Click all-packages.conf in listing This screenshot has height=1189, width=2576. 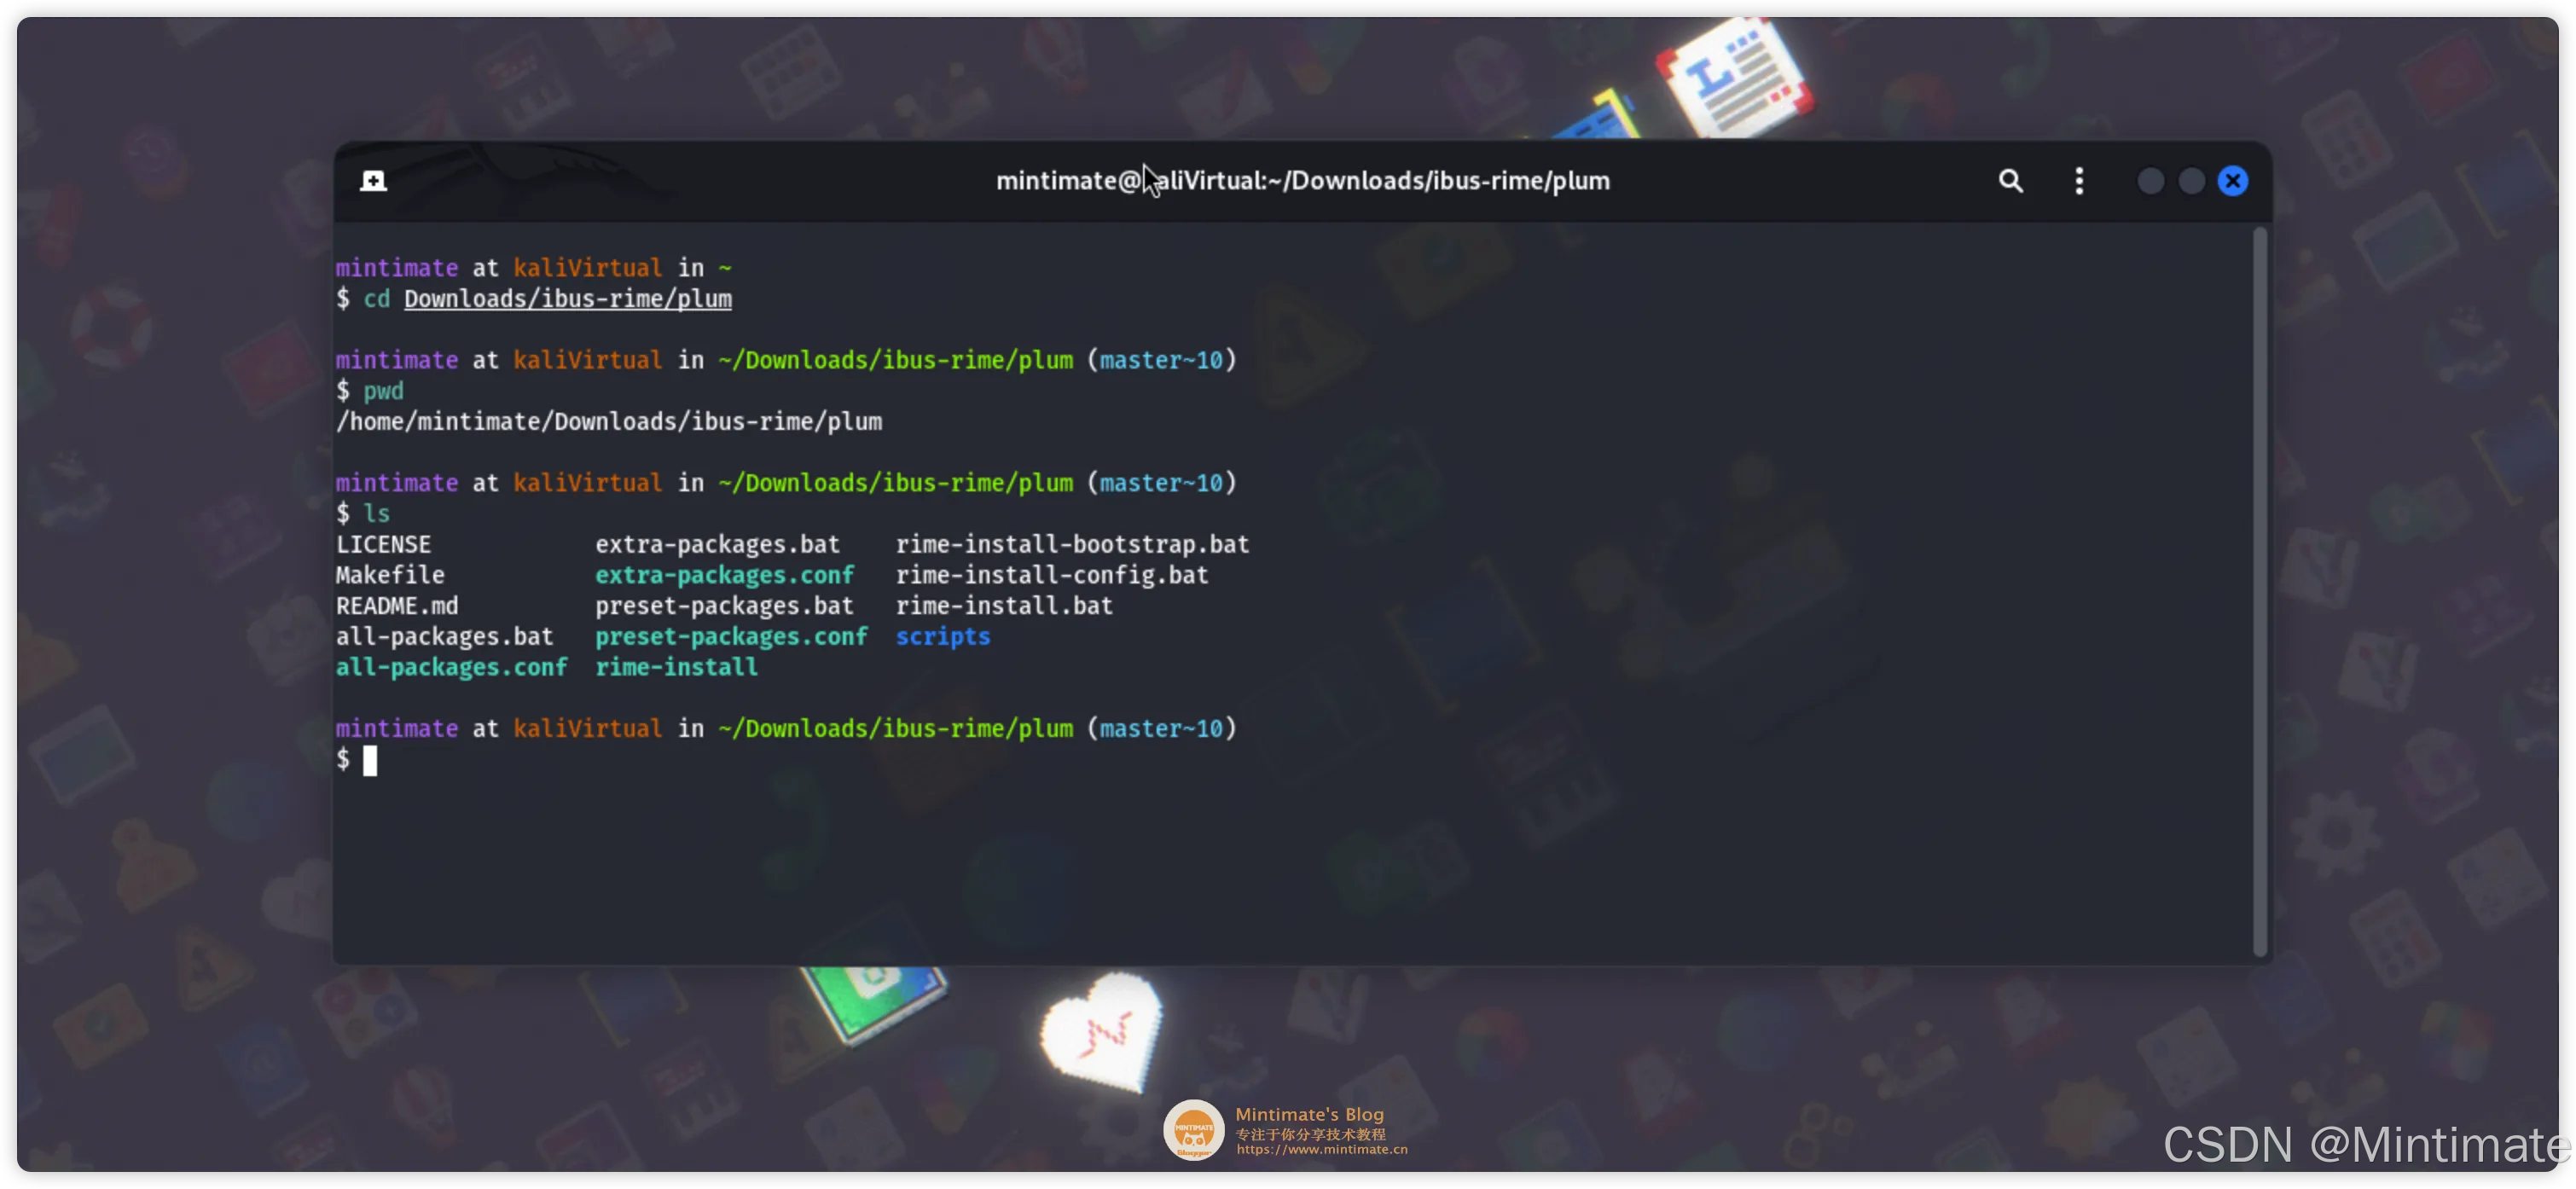(451, 667)
